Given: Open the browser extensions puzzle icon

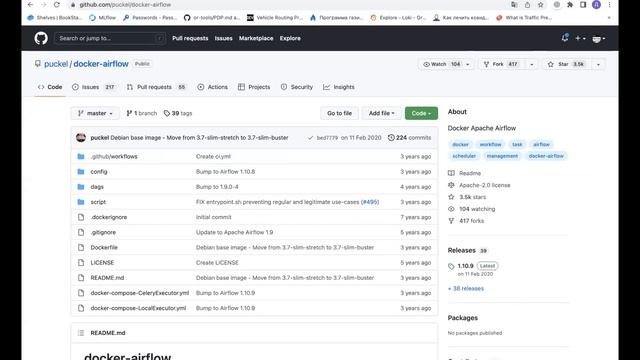Looking at the screenshot, I should 570,4.
